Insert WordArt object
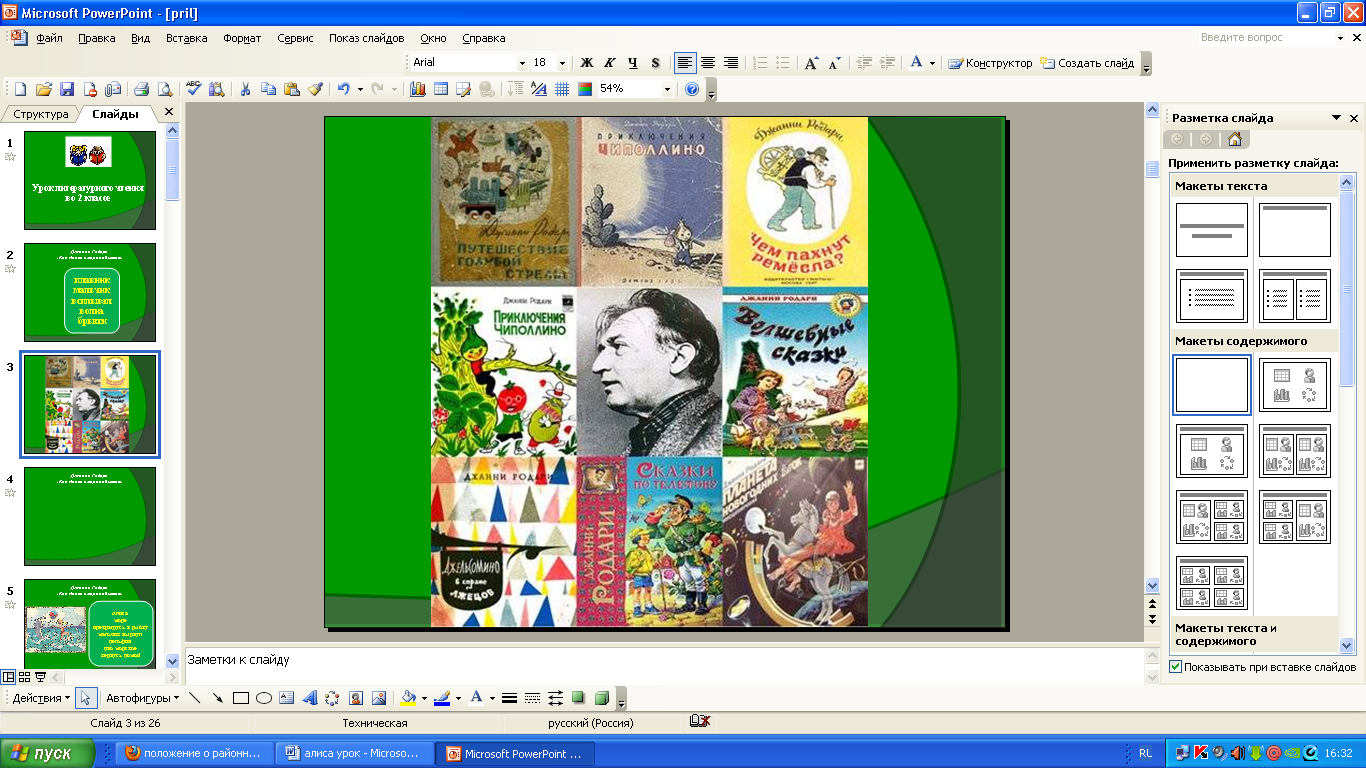The image size is (1366, 768). 310,698
